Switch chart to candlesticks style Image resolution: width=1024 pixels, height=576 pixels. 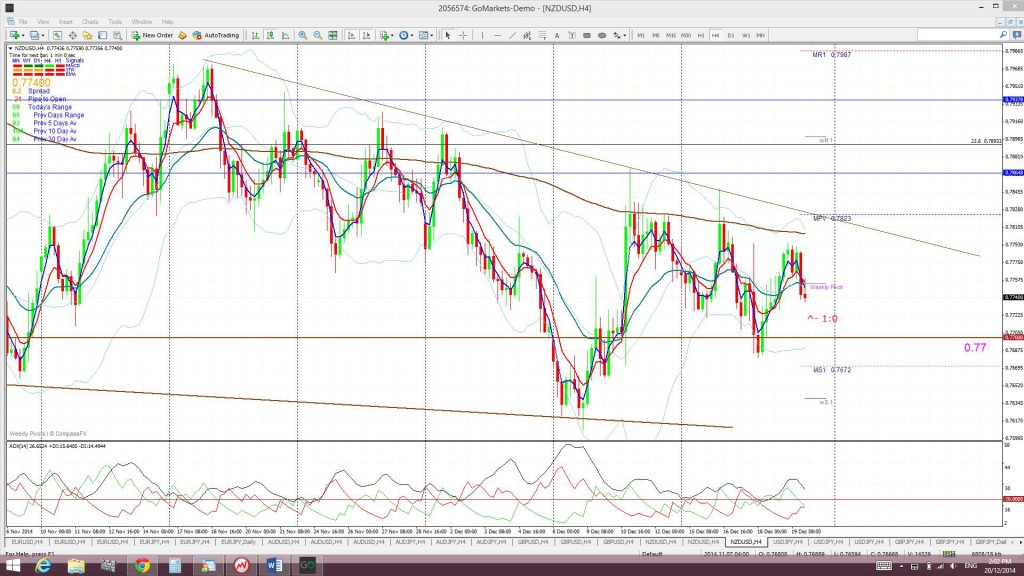click(270, 35)
